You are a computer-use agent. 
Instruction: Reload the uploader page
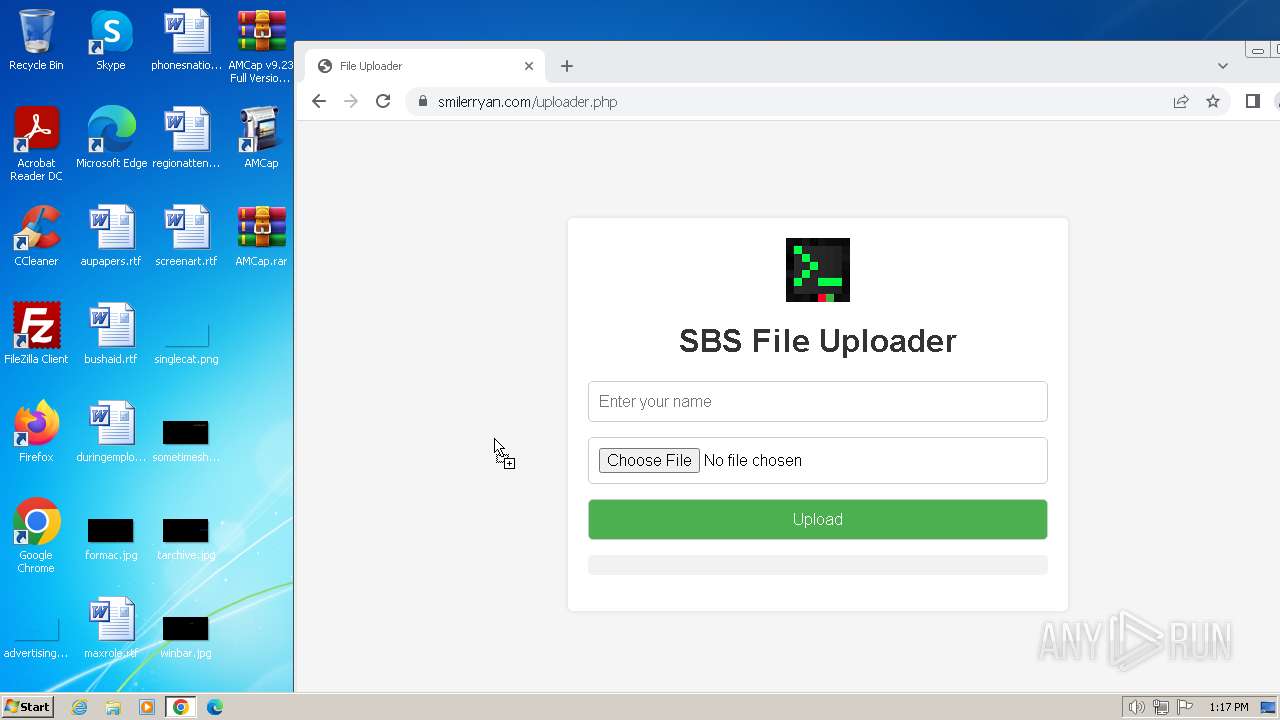383,101
